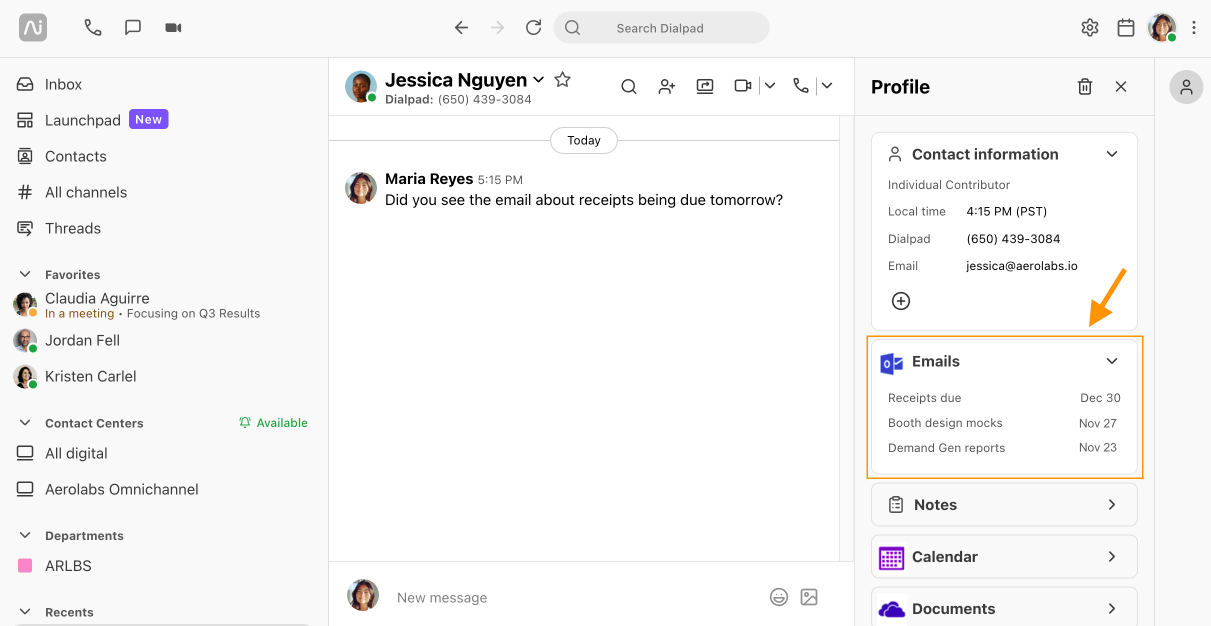Open the messages chat bubble icon
This screenshot has width=1211, height=626.
pos(133,28)
